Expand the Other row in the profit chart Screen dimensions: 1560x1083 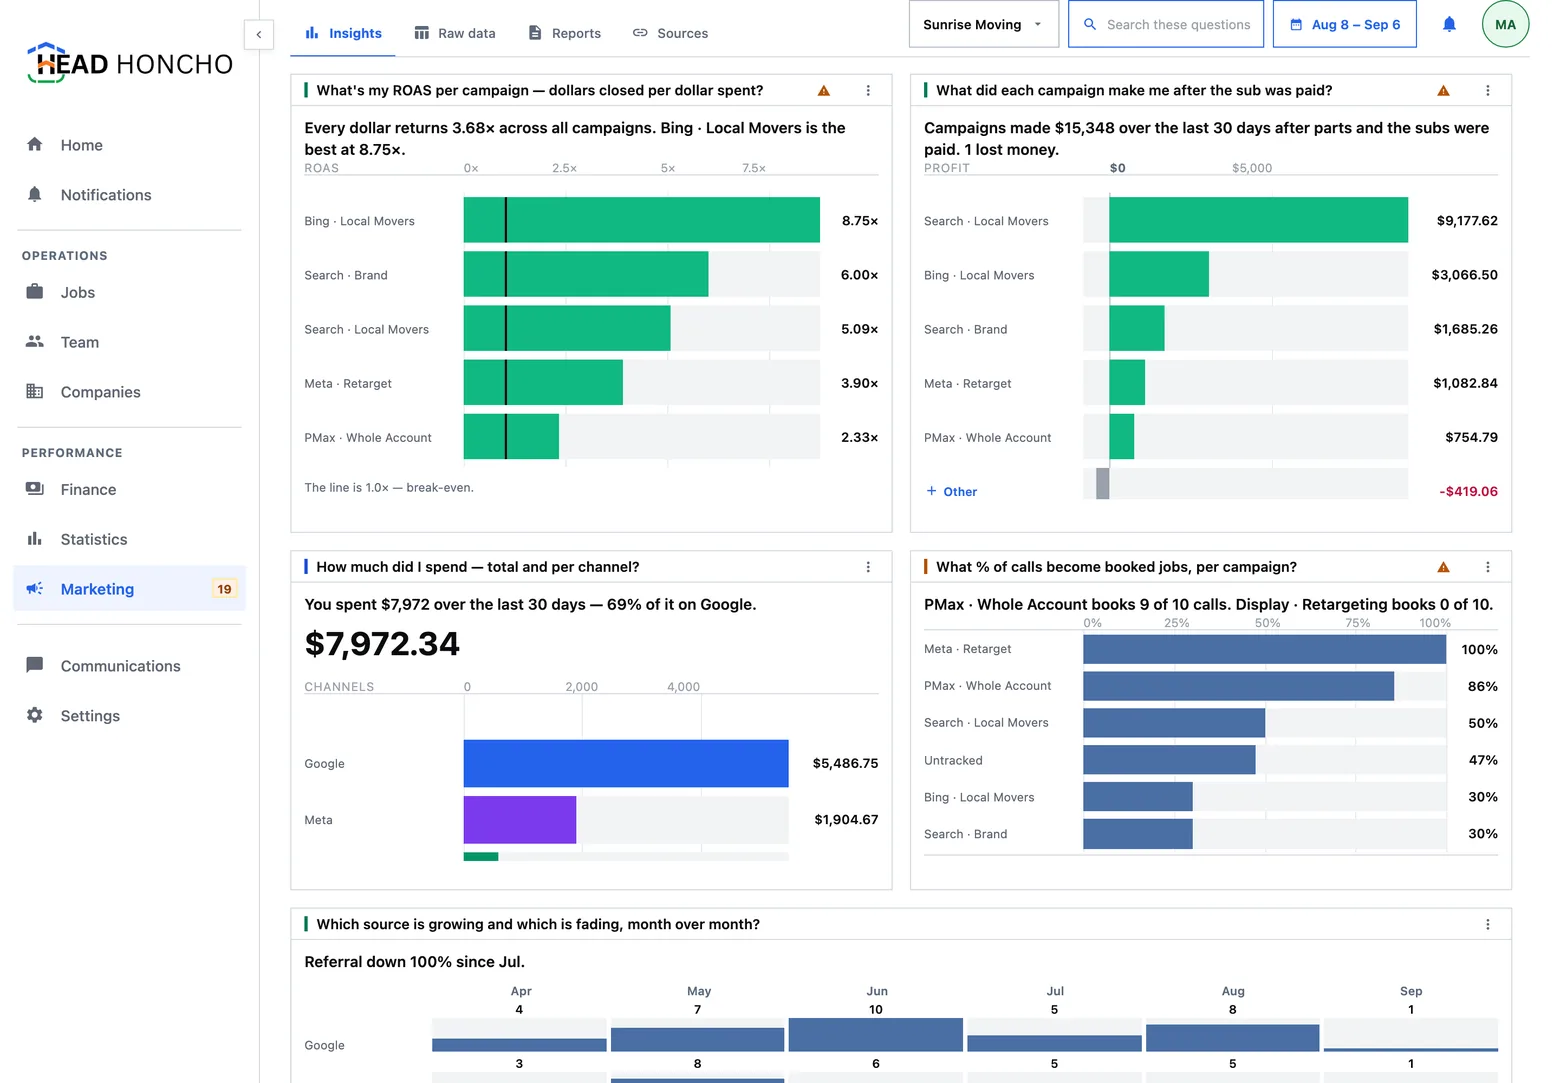[x=951, y=492]
